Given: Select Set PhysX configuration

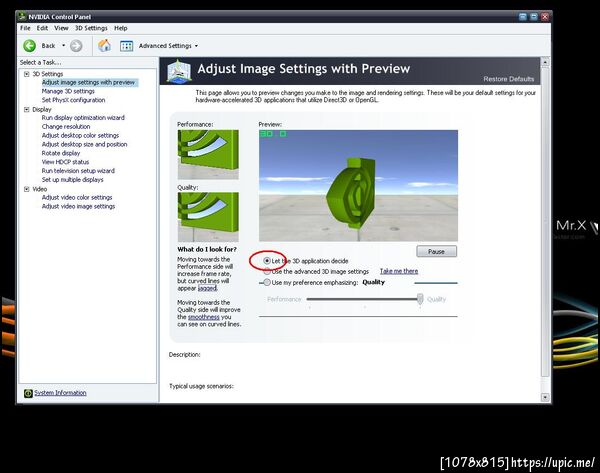Looking at the screenshot, I should tap(73, 100).
